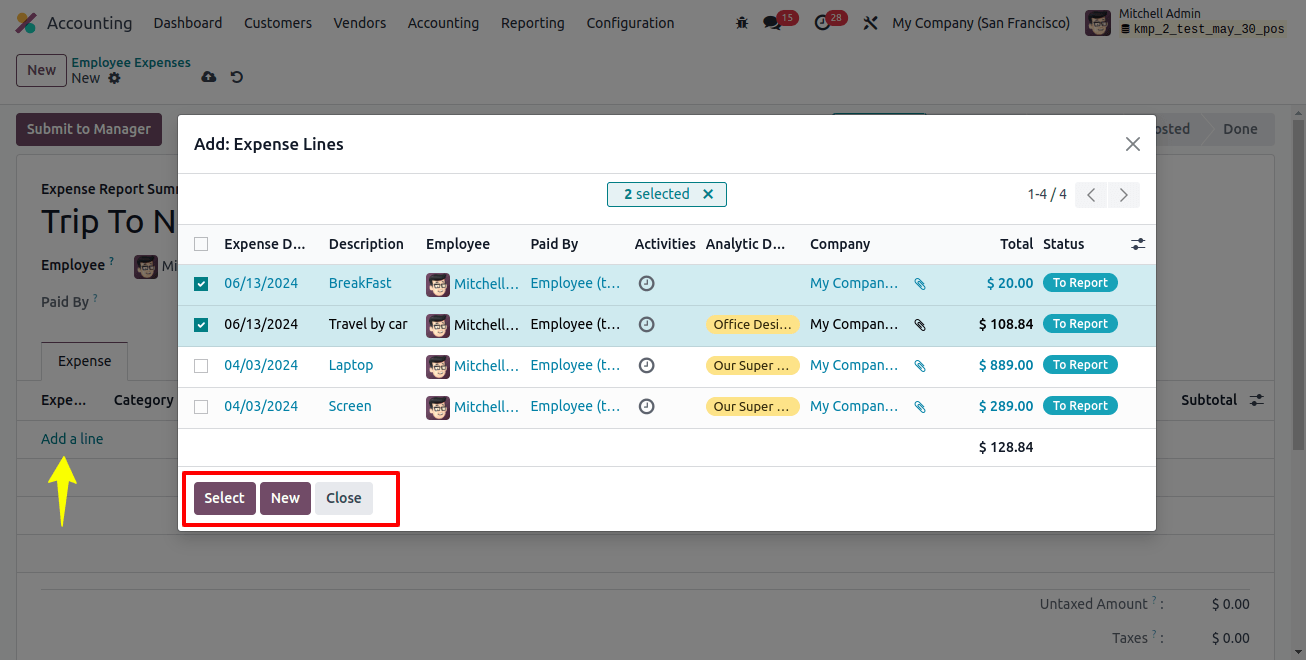Click attachment paperclip in Laptop row
This screenshot has width=1306, height=660.
(920, 366)
